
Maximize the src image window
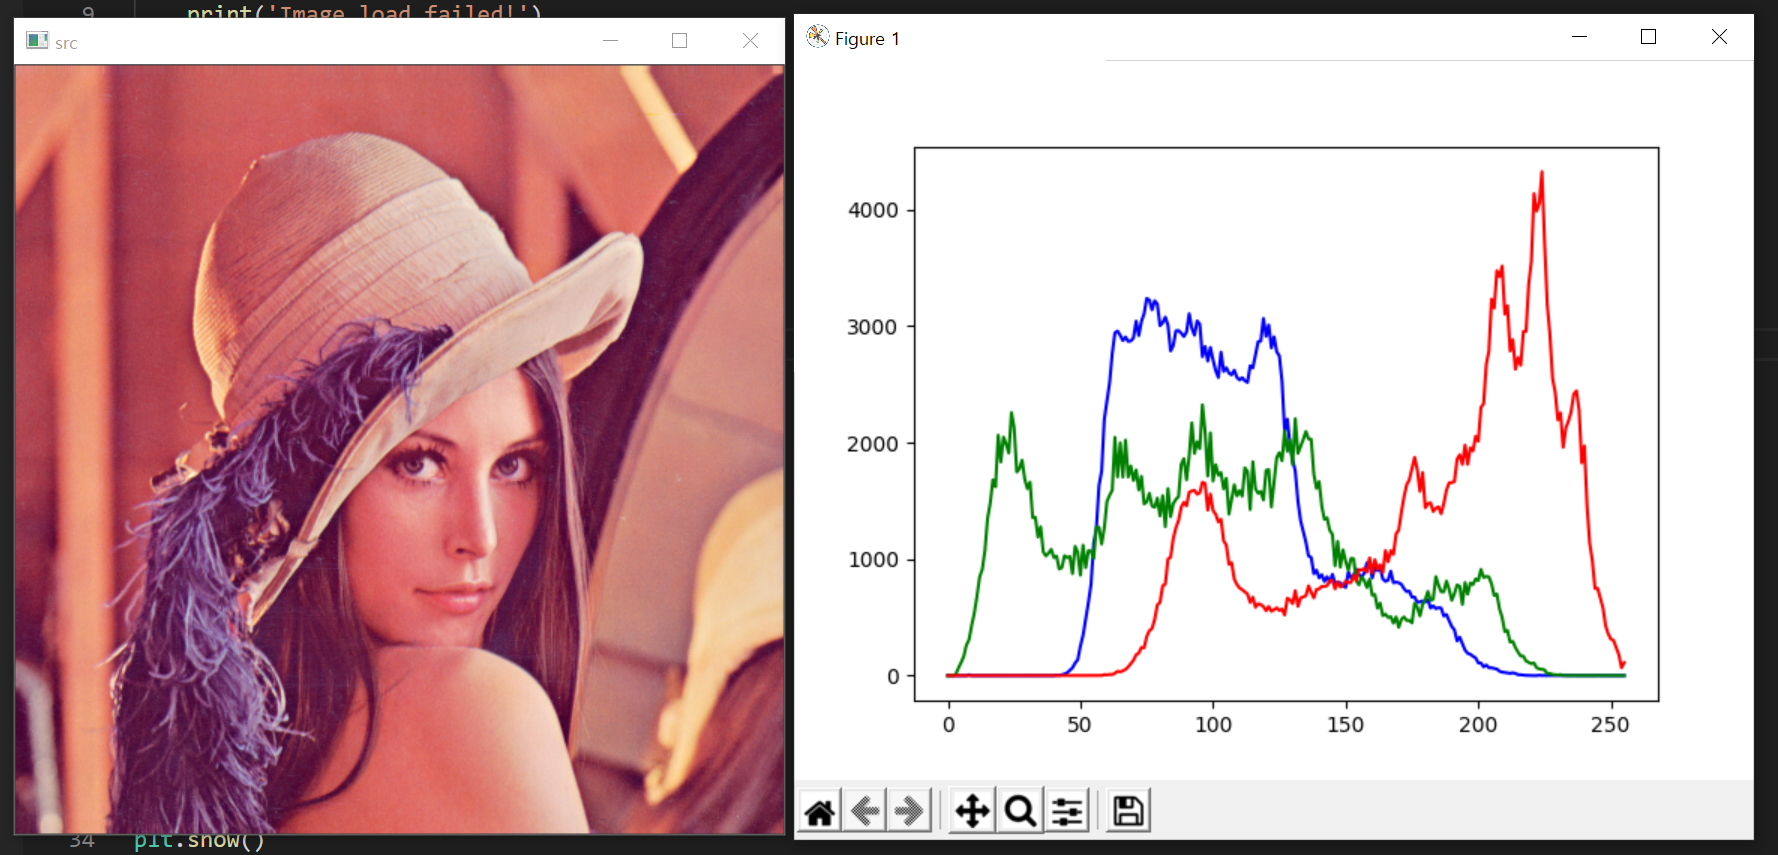(680, 41)
